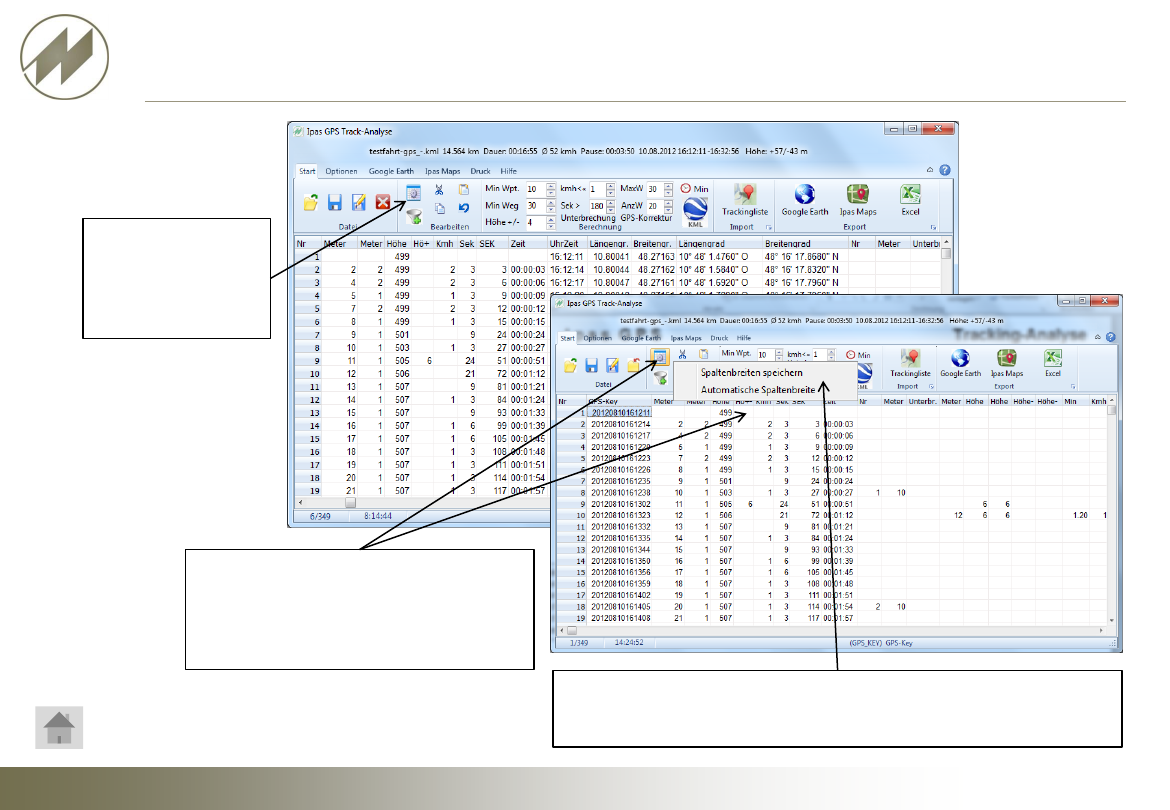Click scissors cut icon in back window
Image resolution: width=1170 pixels, height=810 pixels.
(439, 189)
